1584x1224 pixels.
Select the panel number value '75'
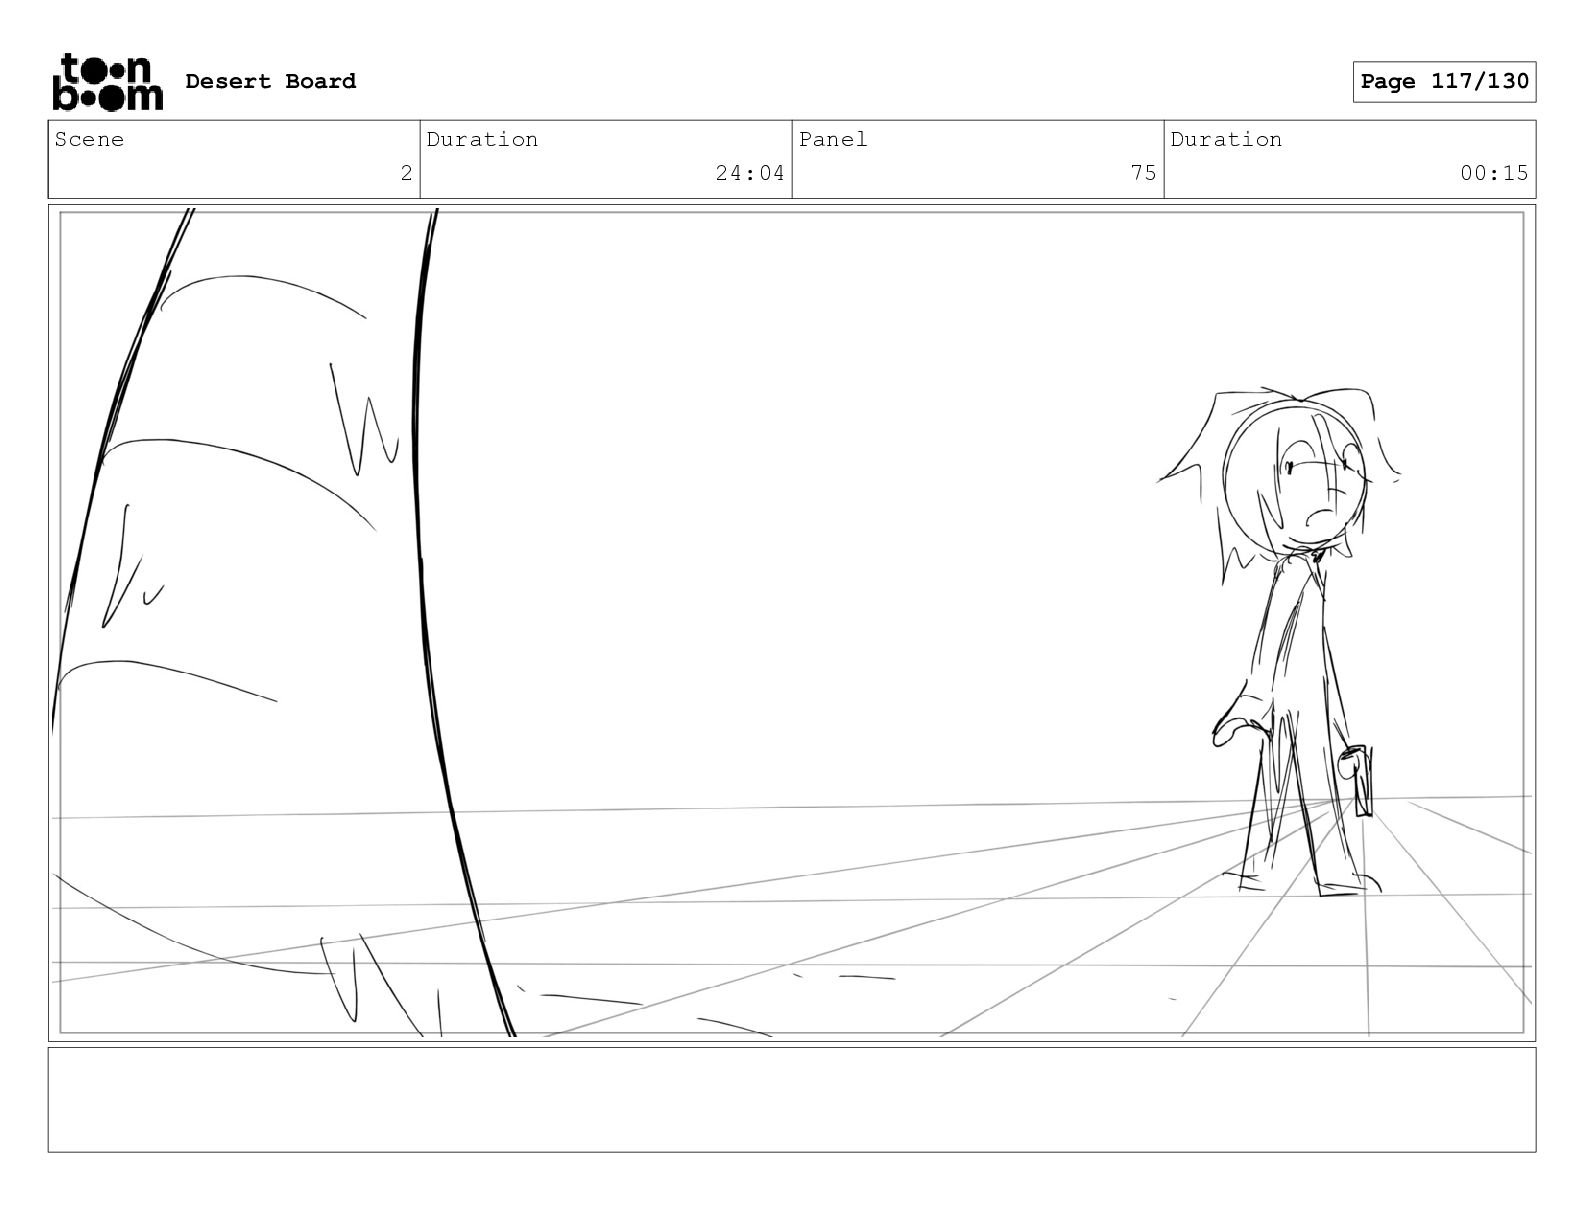(1143, 173)
